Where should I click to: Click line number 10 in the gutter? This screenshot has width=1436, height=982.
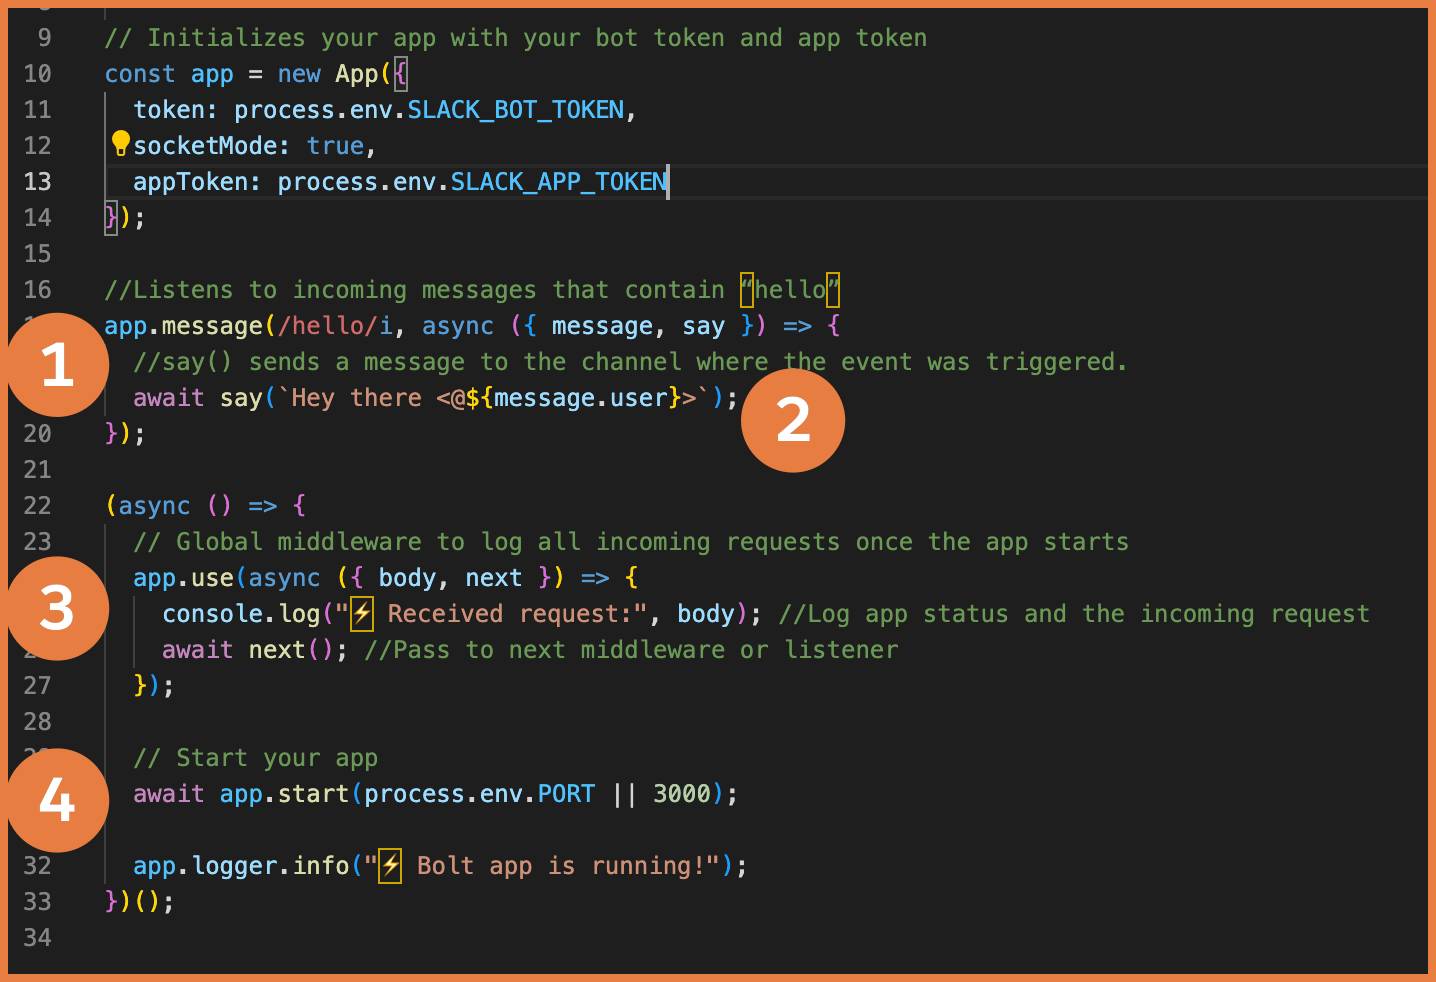point(37,74)
